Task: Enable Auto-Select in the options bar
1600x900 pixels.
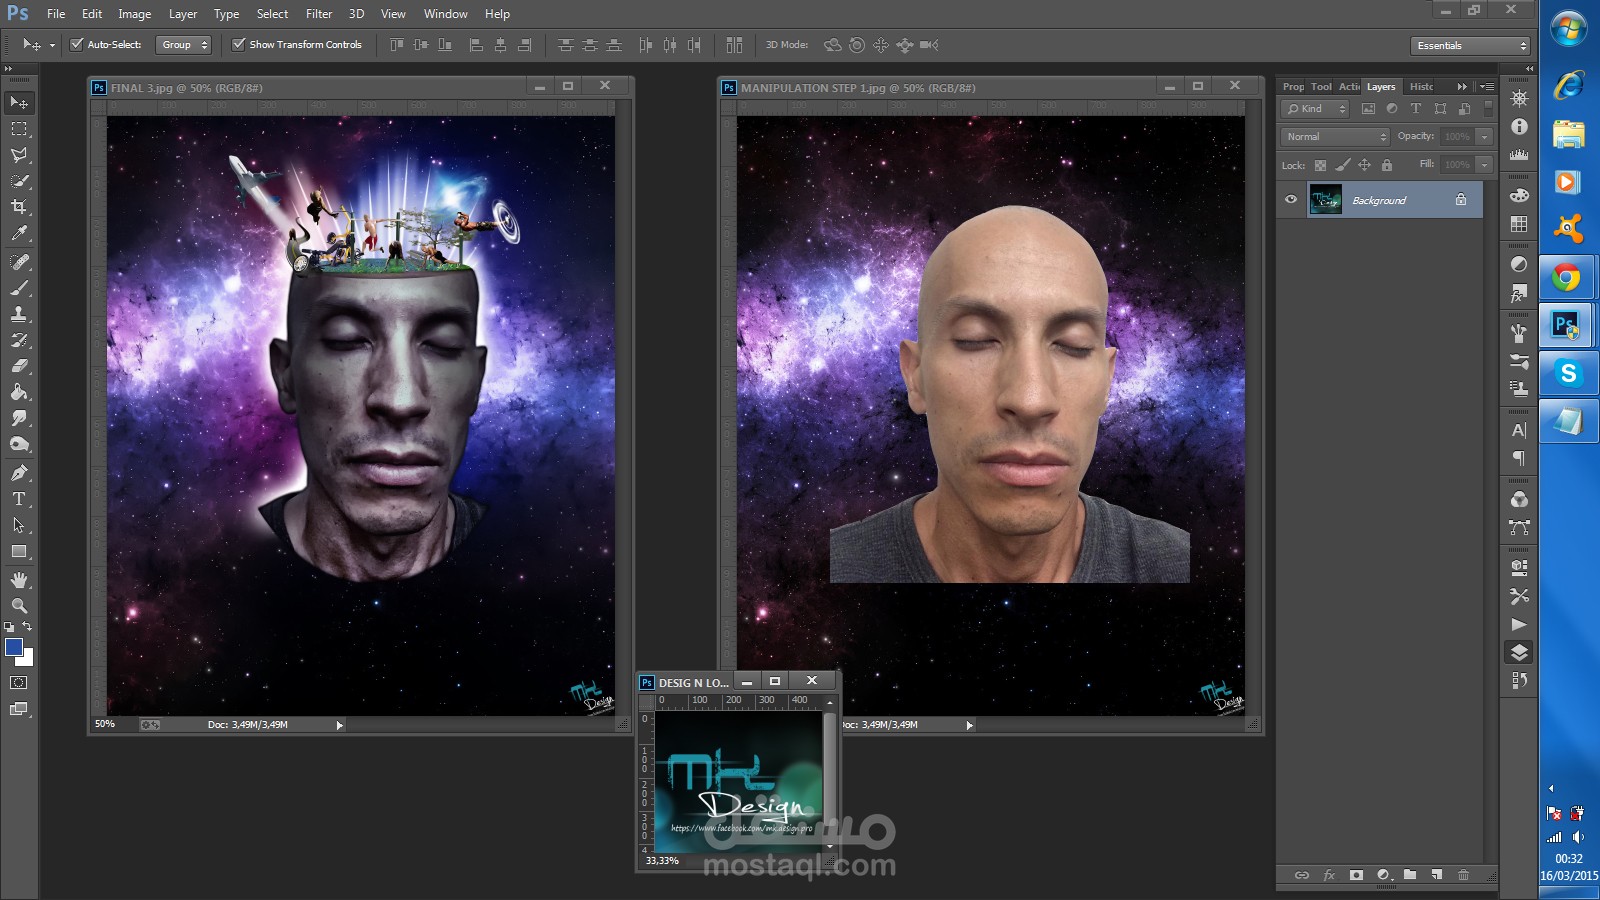Action: [76, 44]
